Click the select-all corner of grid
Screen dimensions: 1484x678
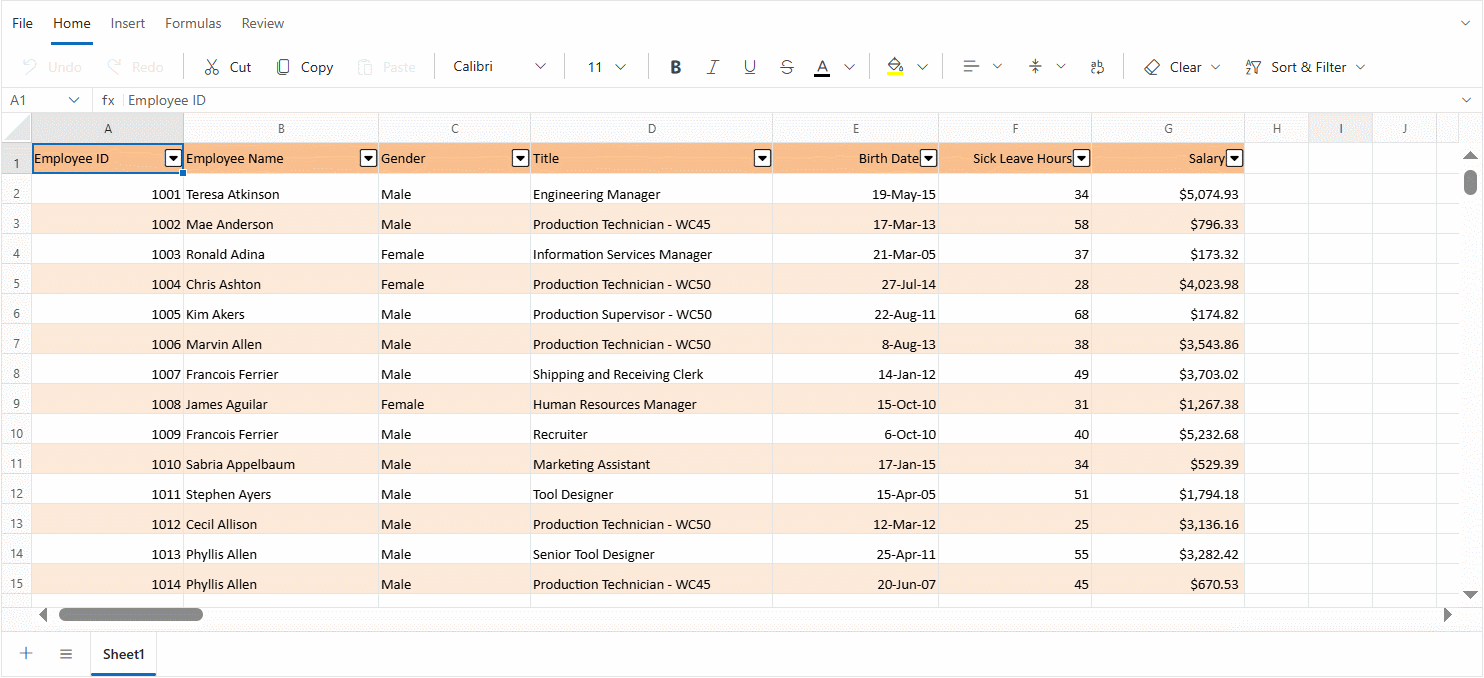pyautogui.click(x=16, y=128)
